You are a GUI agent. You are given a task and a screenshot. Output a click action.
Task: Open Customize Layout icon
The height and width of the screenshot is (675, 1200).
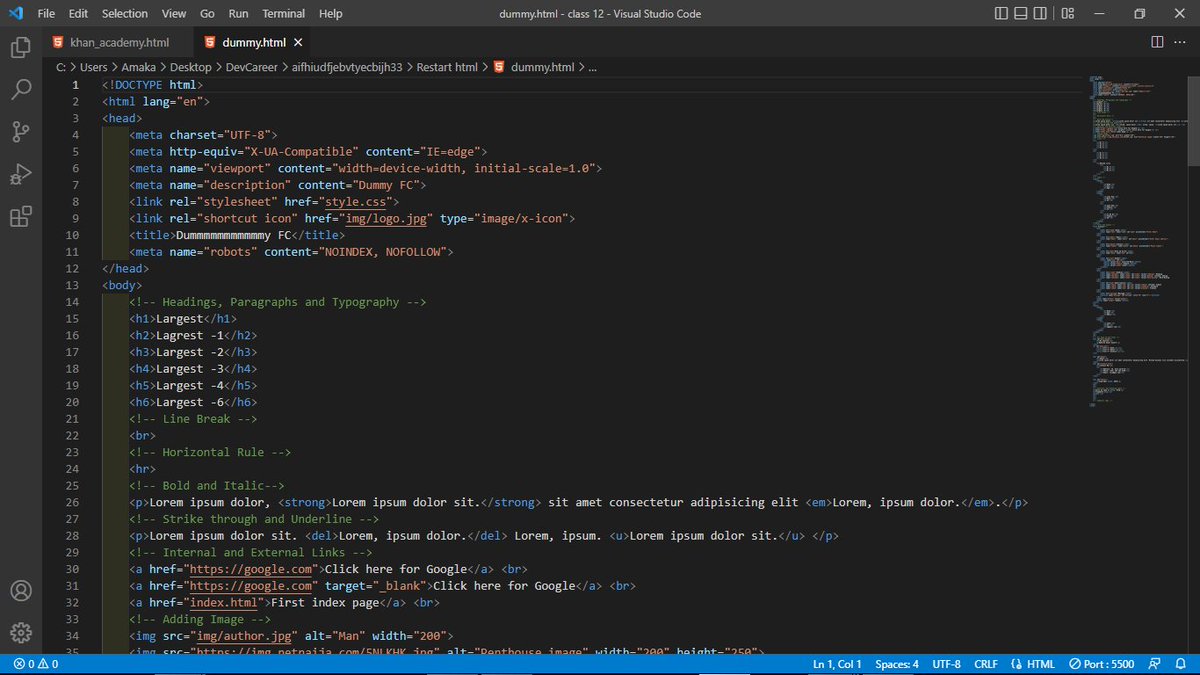[1068, 14]
